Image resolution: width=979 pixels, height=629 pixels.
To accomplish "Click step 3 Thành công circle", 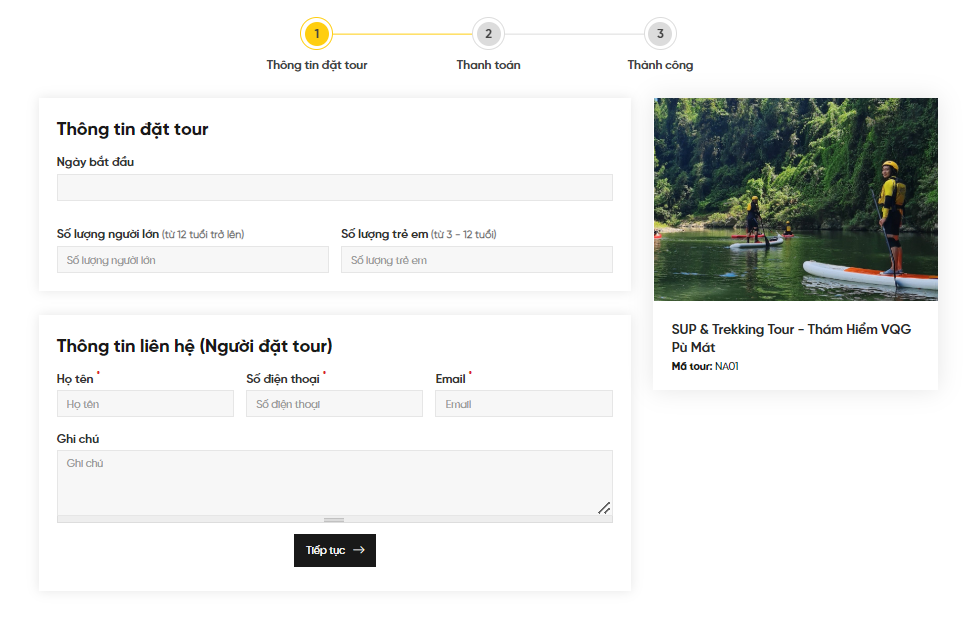I will pyautogui.click(x=660, y=34).
